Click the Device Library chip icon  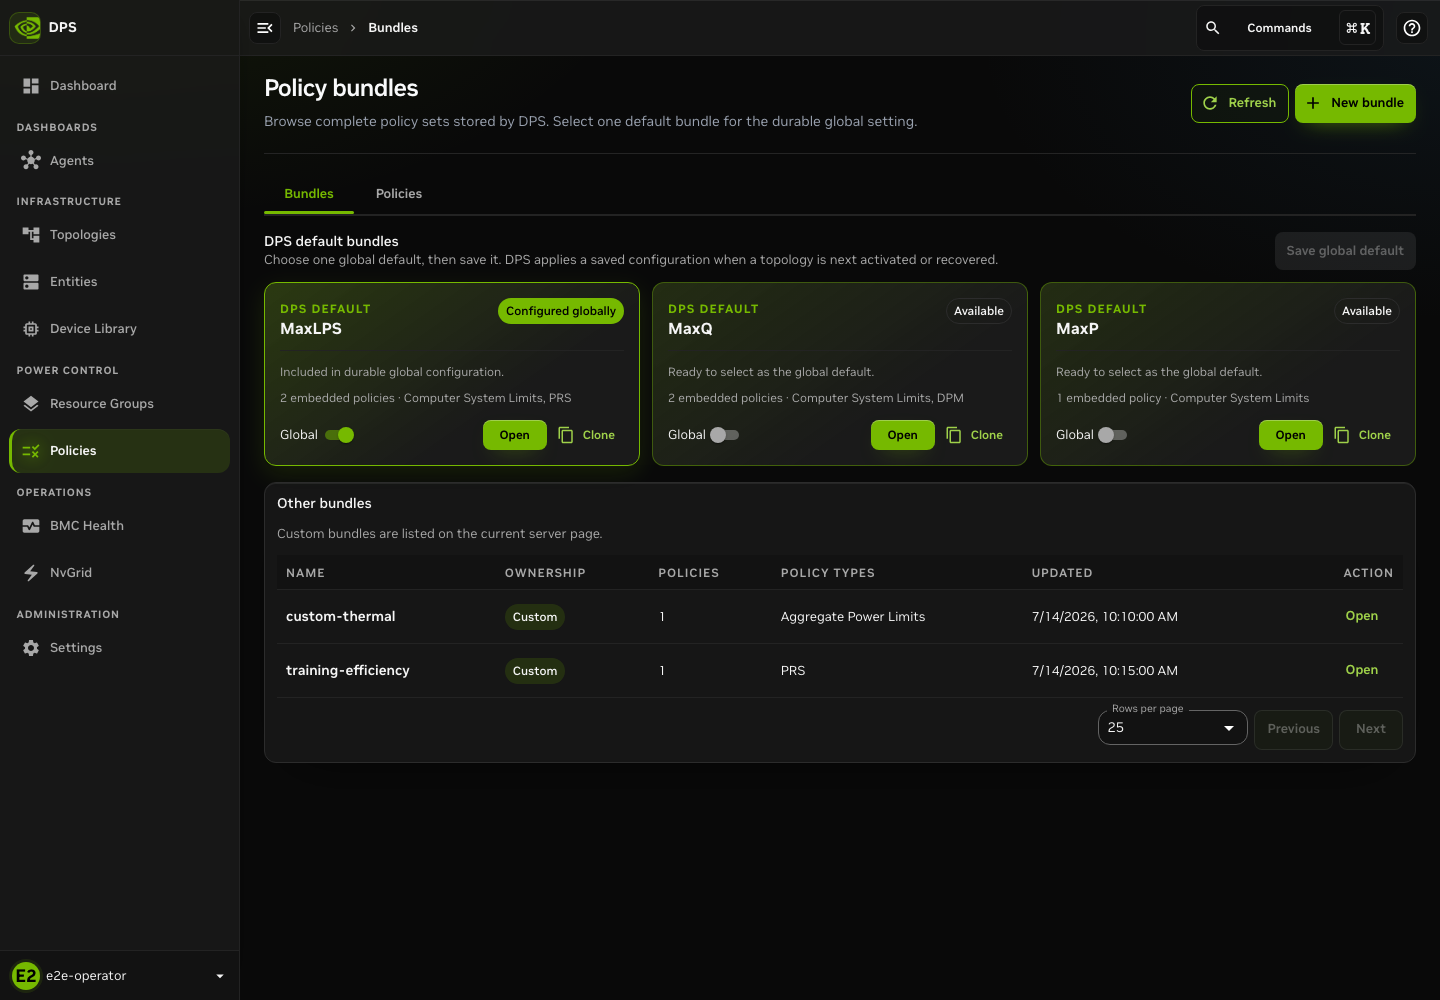pyautogui.click(x=31, y=329)
